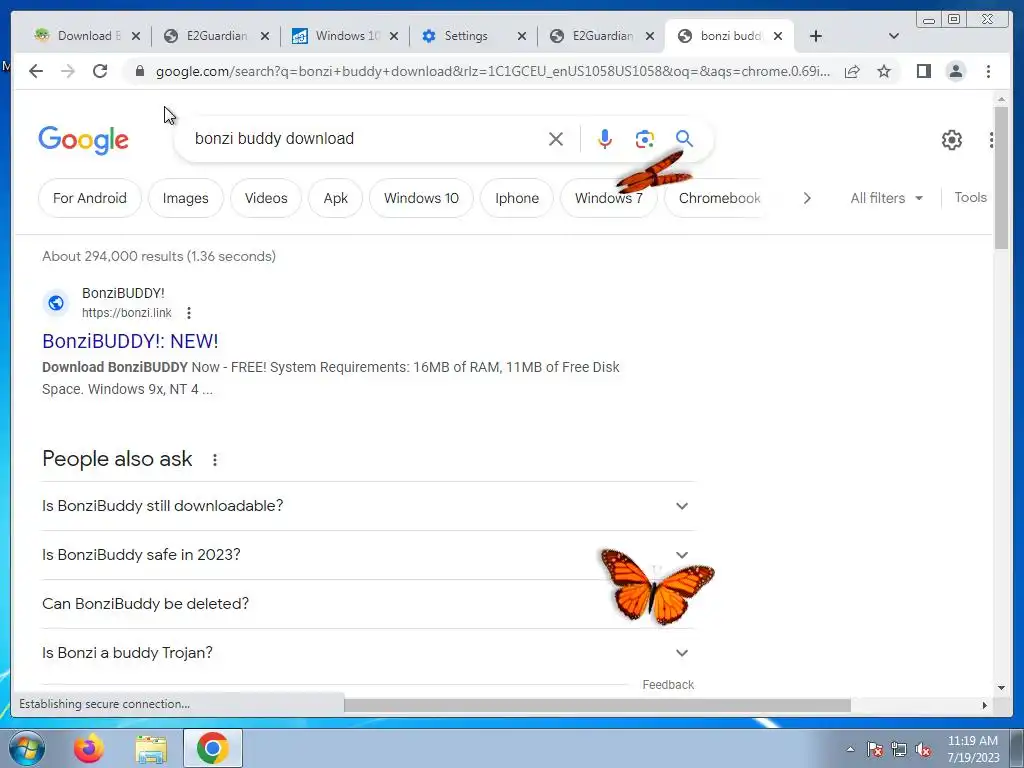
Task: Open the tab search dropdown
Action: (x=894, y=36)
